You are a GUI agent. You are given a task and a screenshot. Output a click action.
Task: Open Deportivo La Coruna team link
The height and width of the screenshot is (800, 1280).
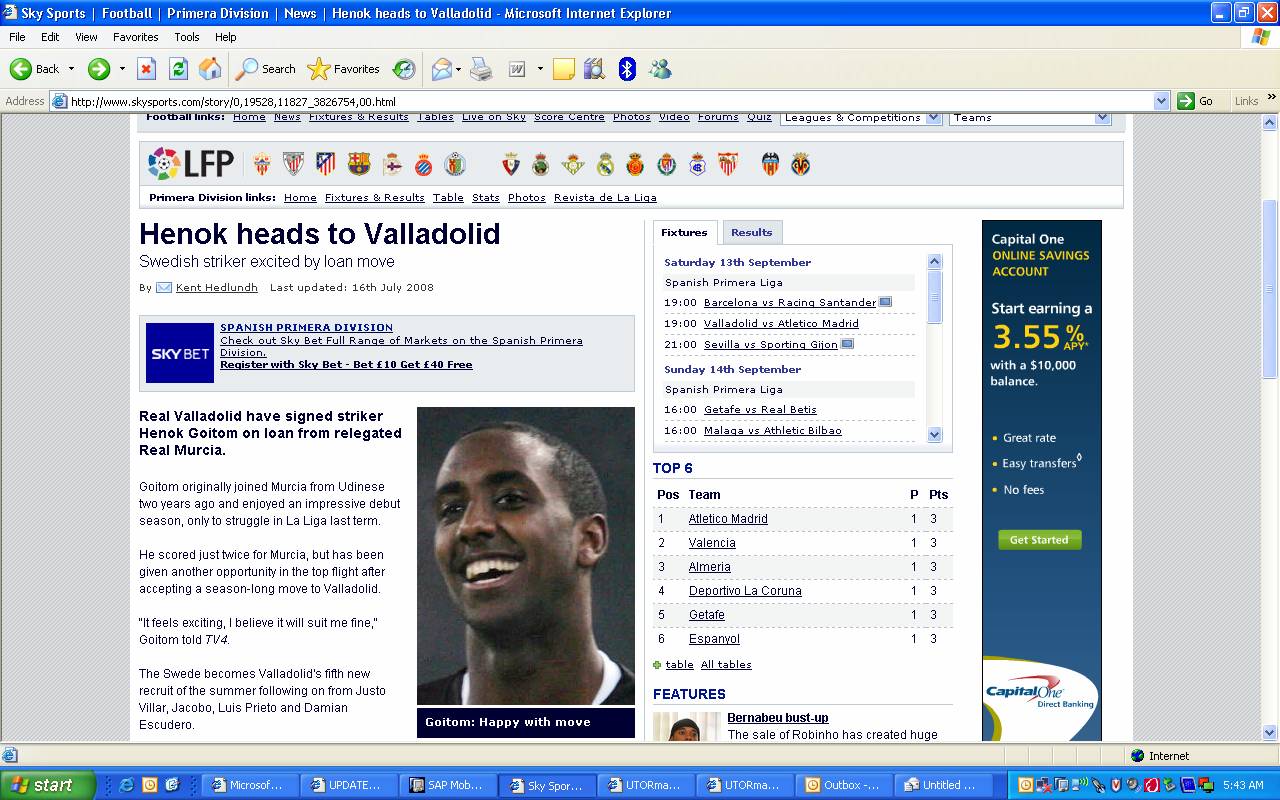pyautogui.click(x=746, y=591)
